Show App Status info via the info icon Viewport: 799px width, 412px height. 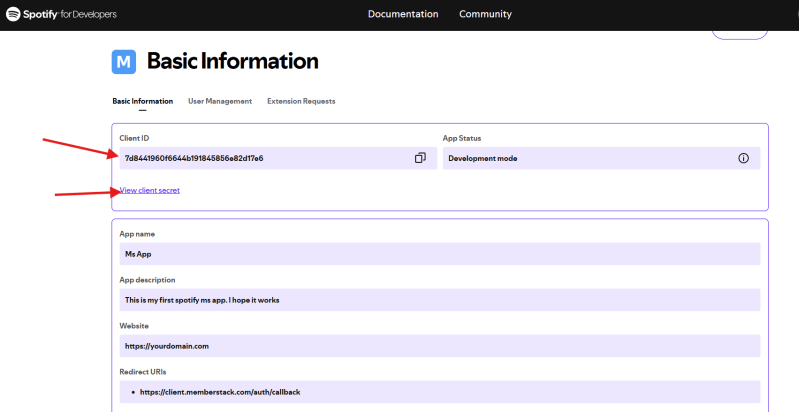[743, 158]
